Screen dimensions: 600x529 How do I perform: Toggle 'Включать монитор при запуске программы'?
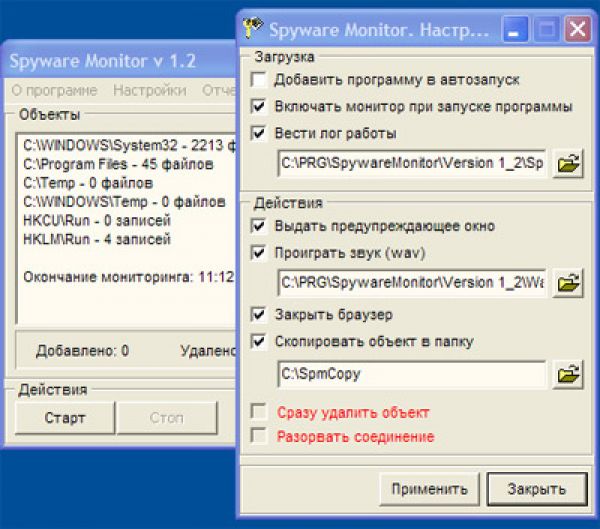tap(259, 106)
